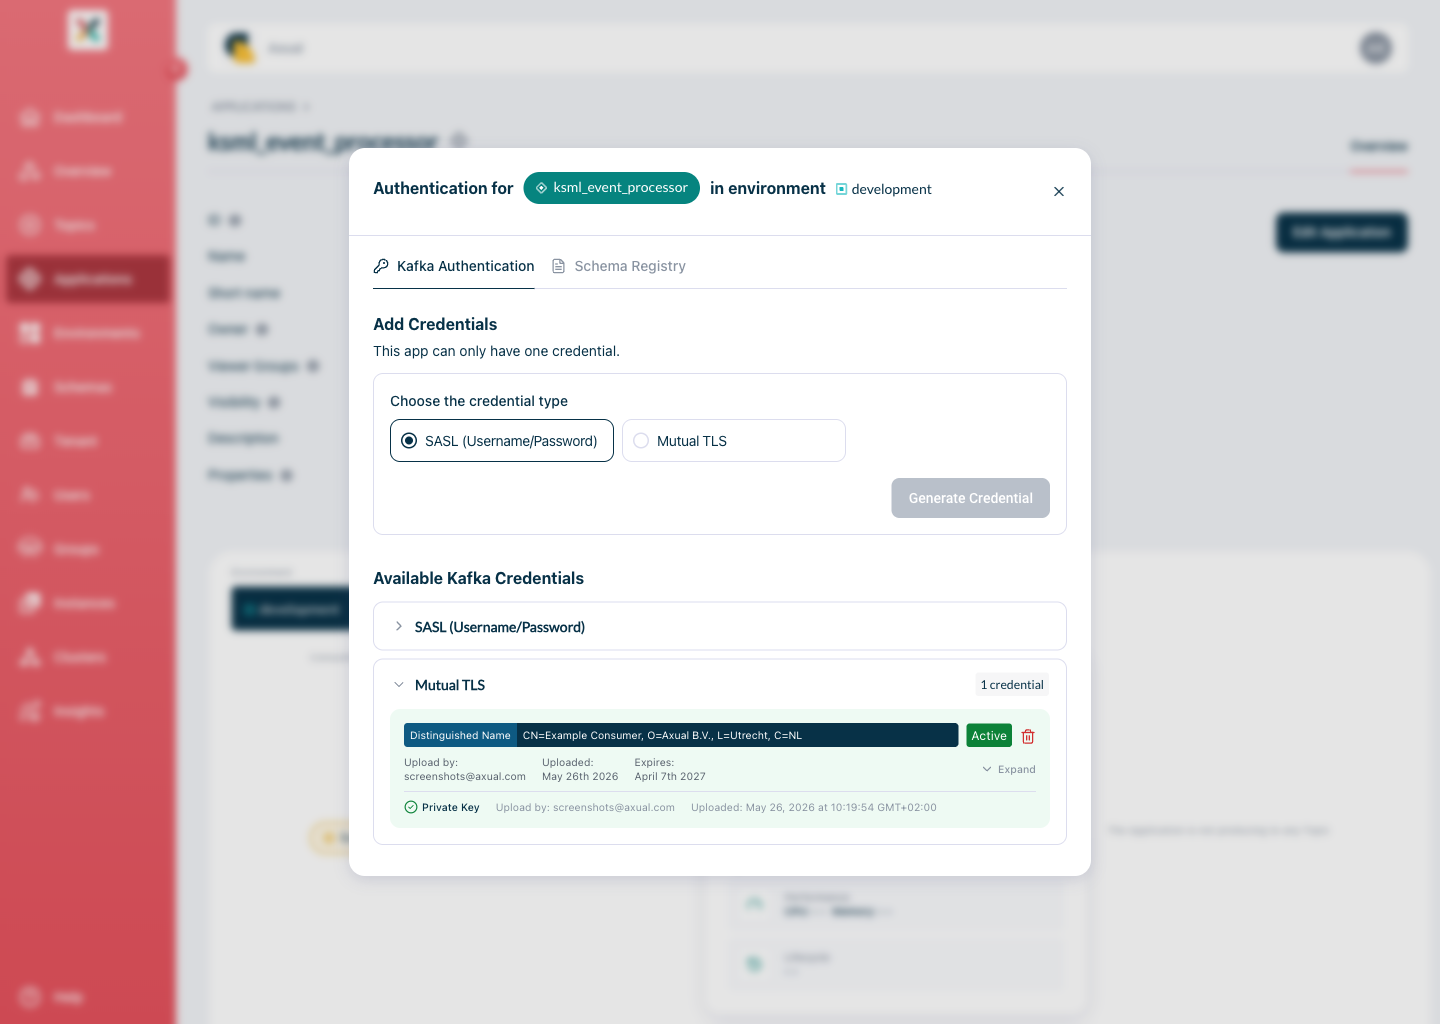Viewport: 1440px width, 1024px height.
Task: Click the private key upload timestamp text
Action: 814,808
